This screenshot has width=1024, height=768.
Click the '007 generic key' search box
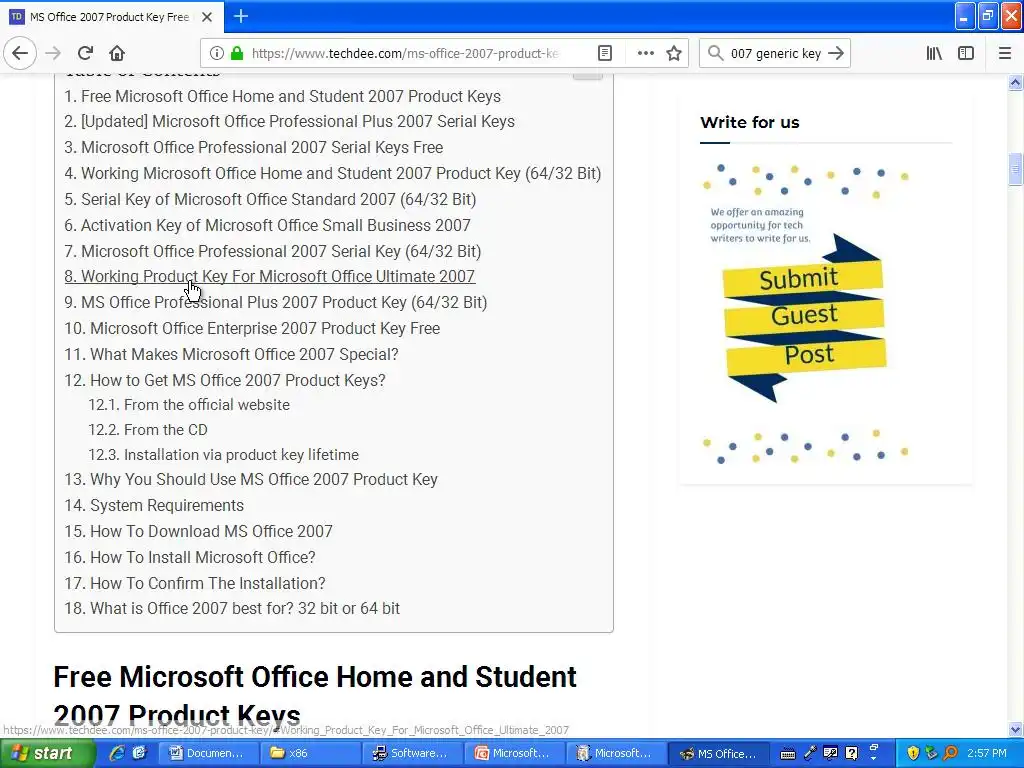coord(775,53)
